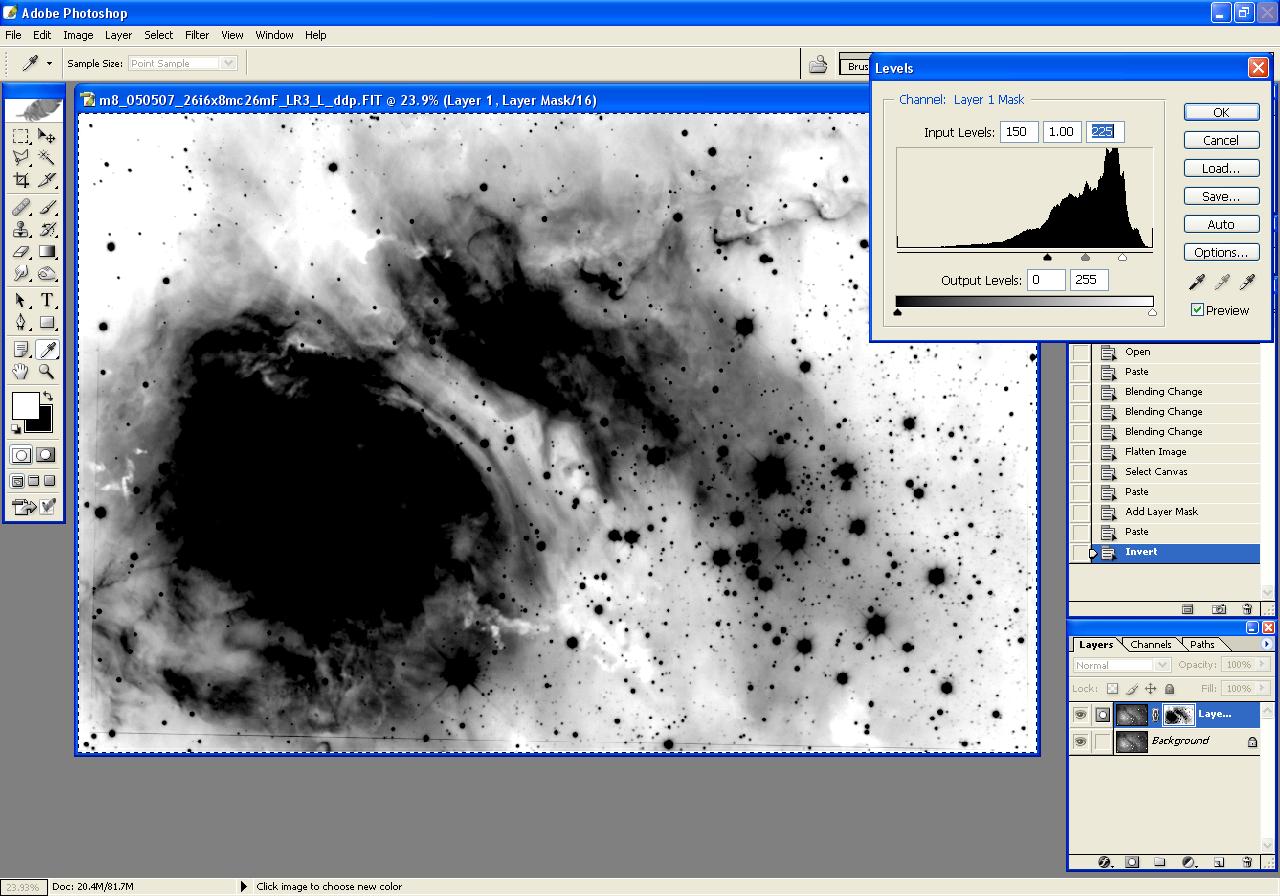Pick the Type tool

pyautogui.click(x=46, y=301)
